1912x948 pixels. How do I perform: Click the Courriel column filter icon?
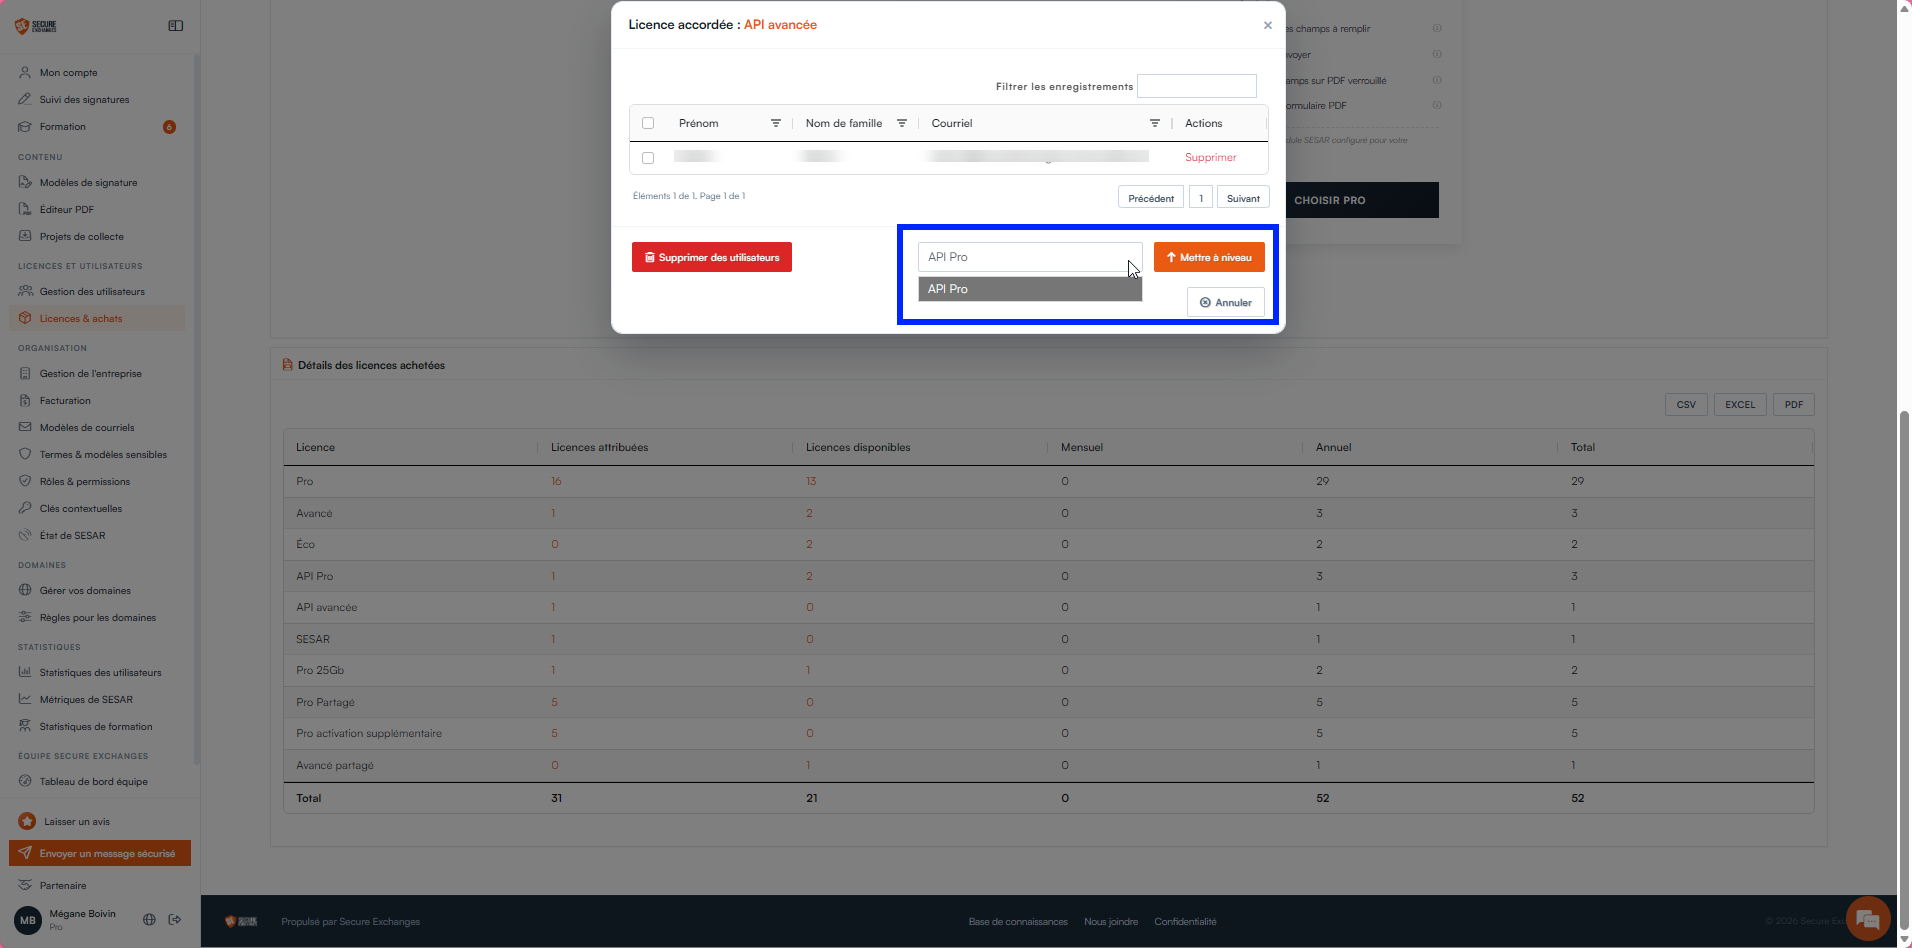pos(1154,123)
